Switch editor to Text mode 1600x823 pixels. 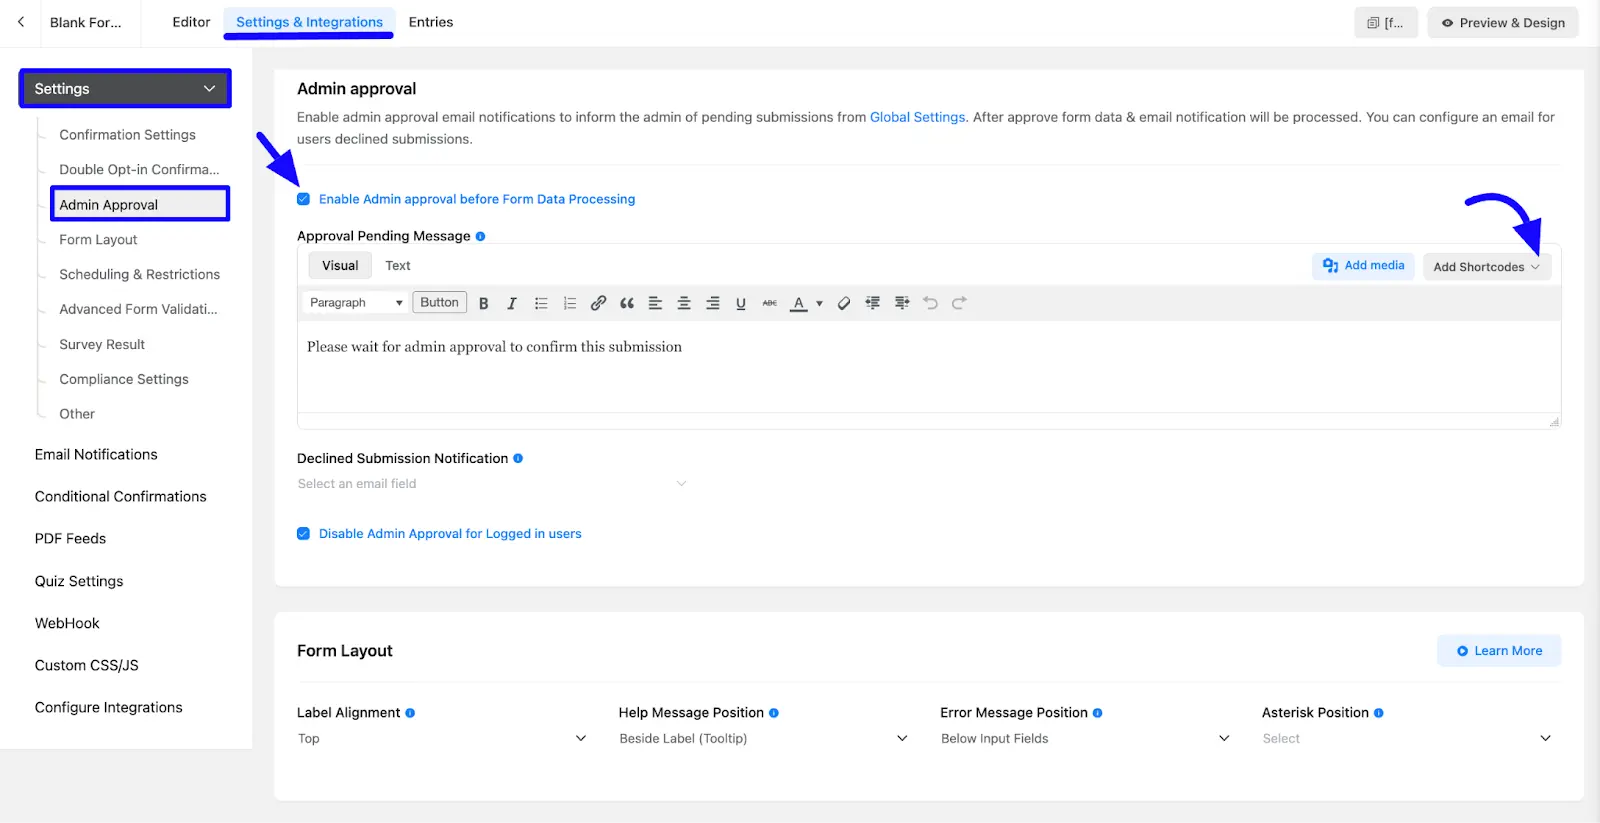pos(398,266)
